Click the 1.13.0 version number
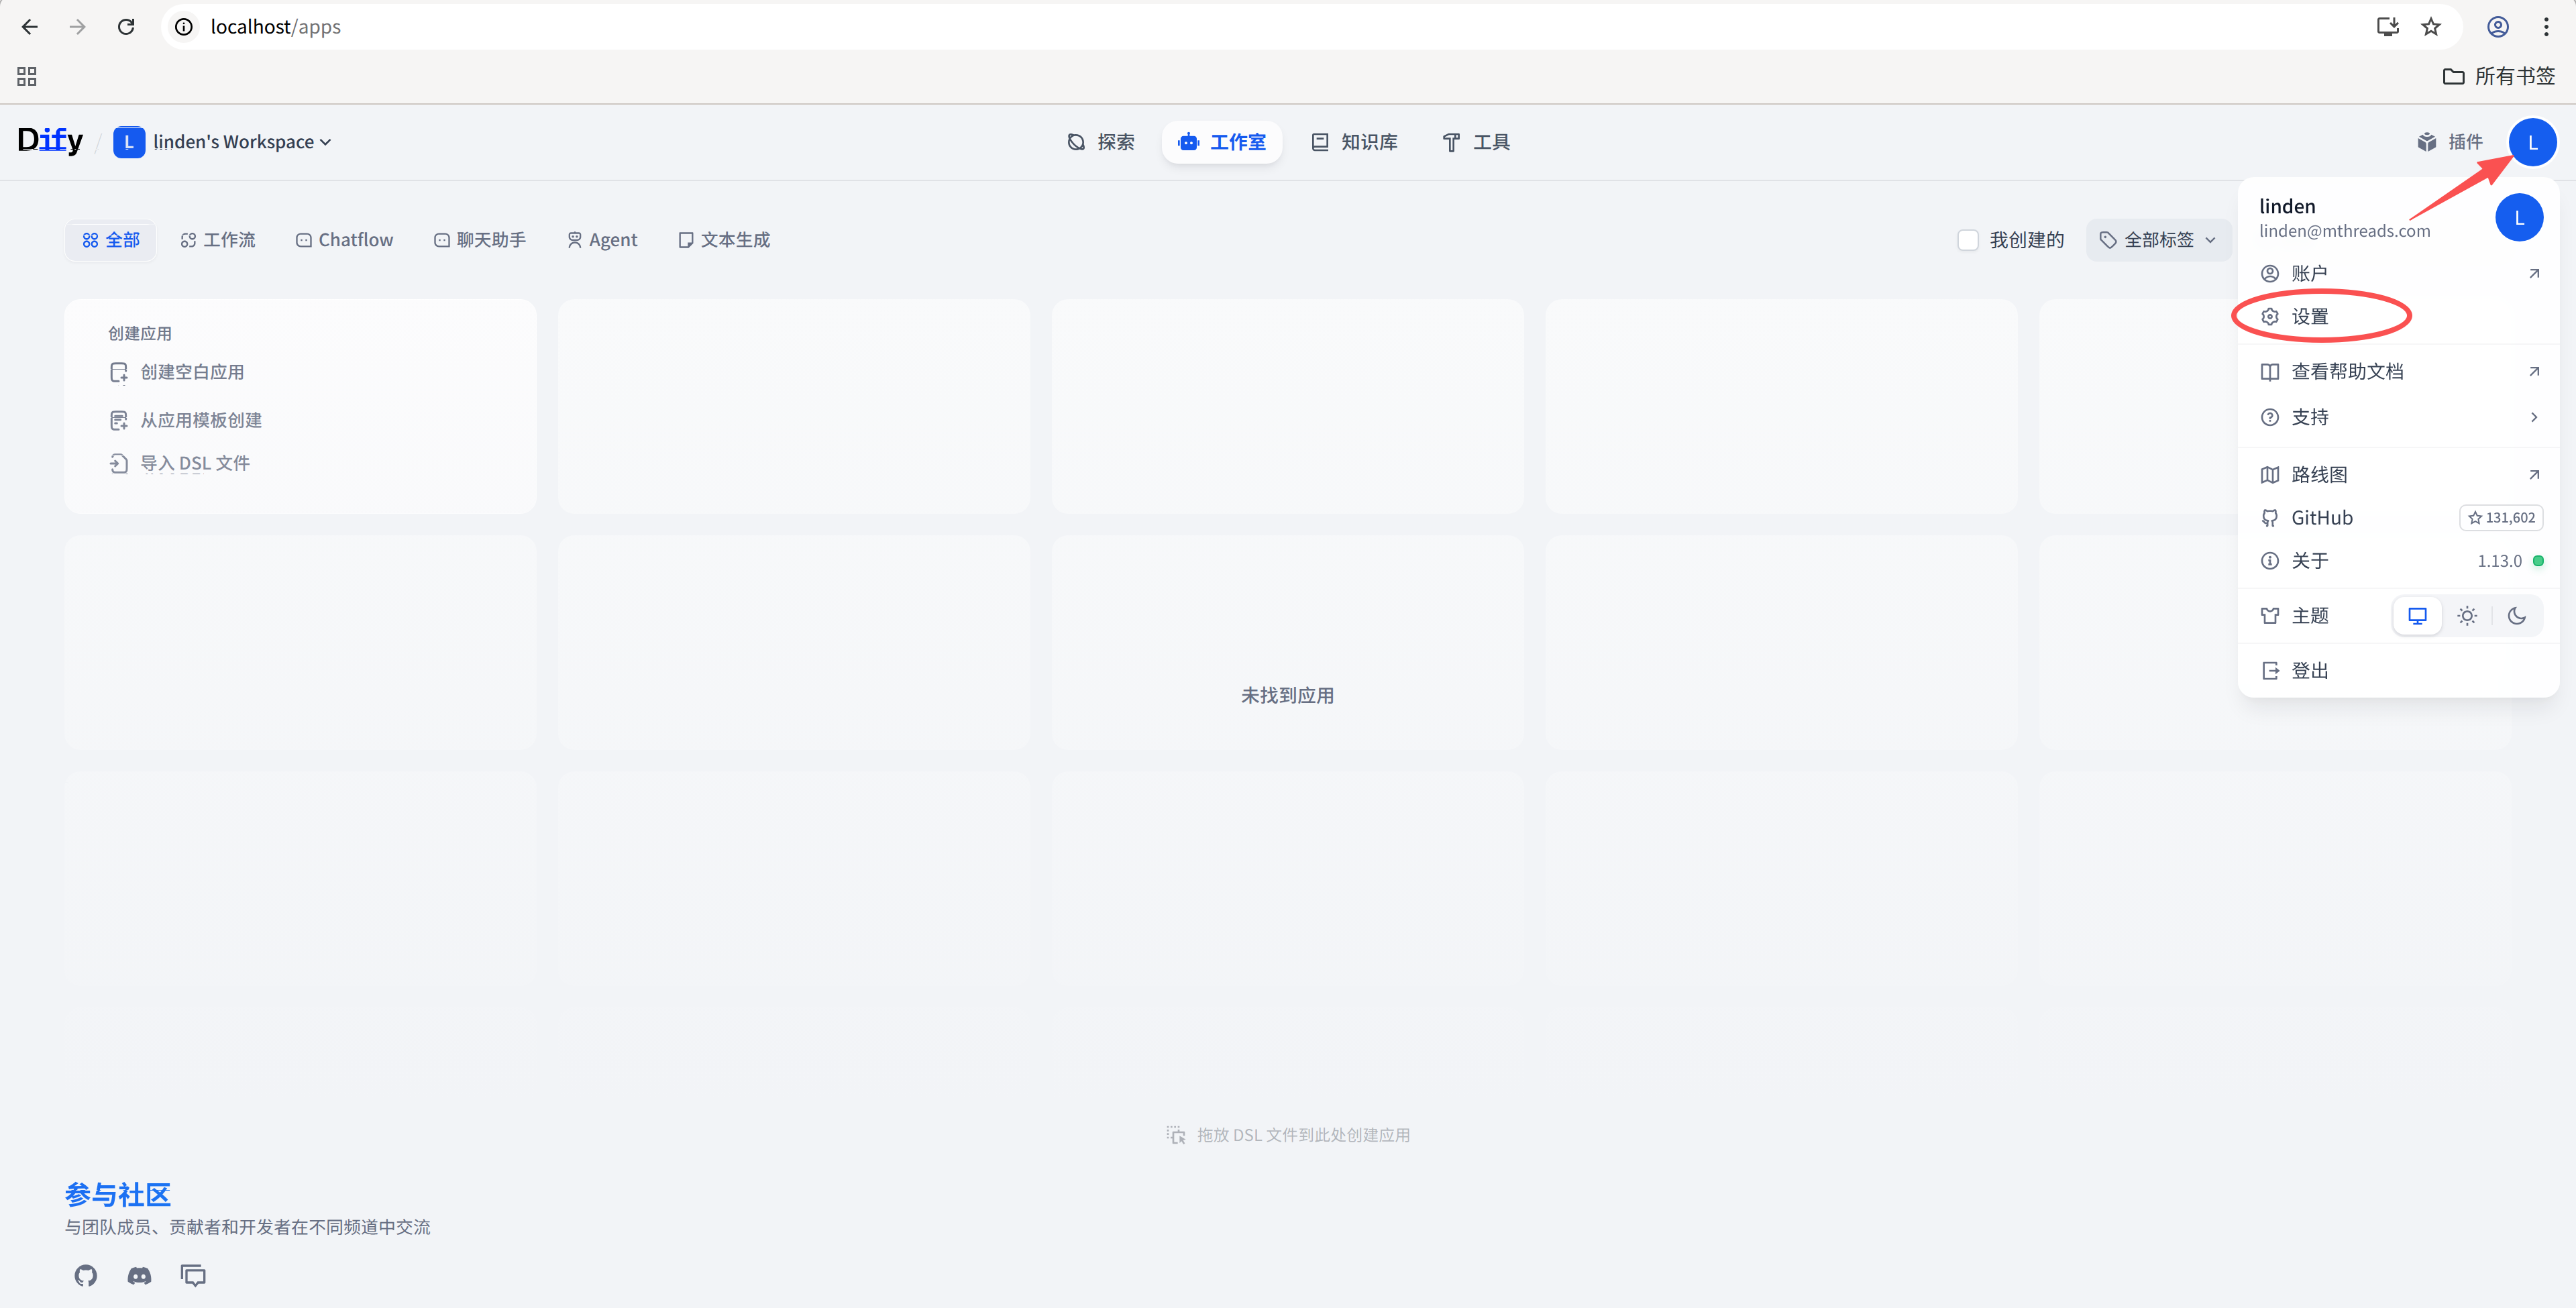This screenshot has height=1308, width=2576. pos(2499,561)
